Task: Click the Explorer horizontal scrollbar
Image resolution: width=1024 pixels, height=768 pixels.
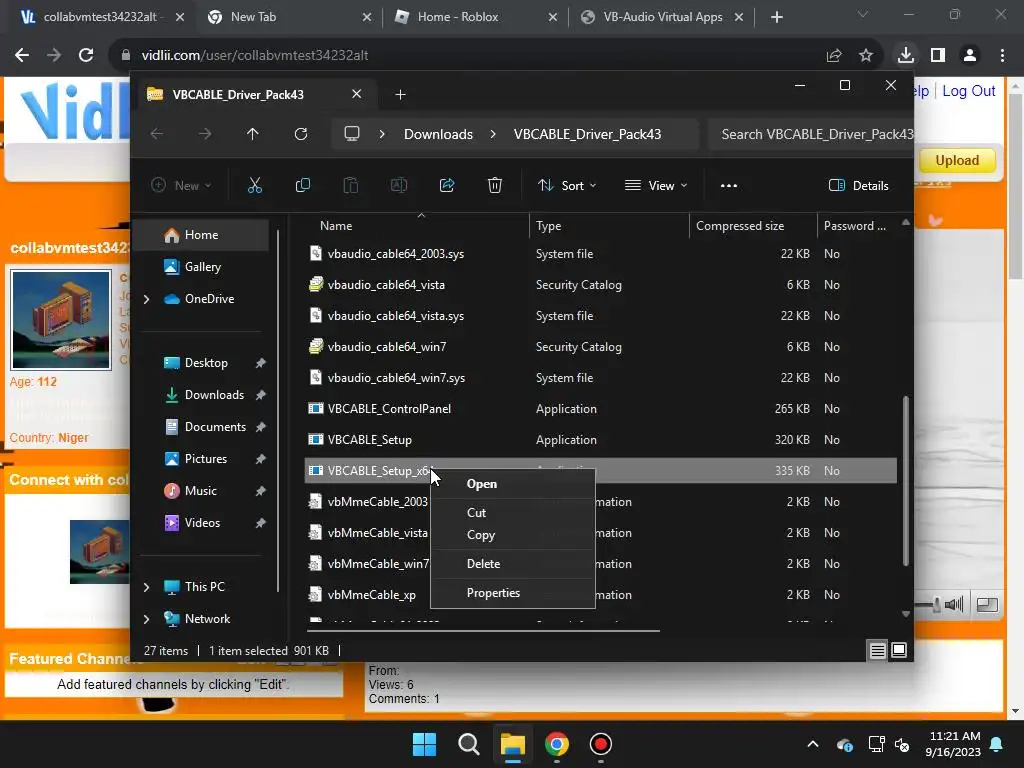Action: [x=483, y=631]
